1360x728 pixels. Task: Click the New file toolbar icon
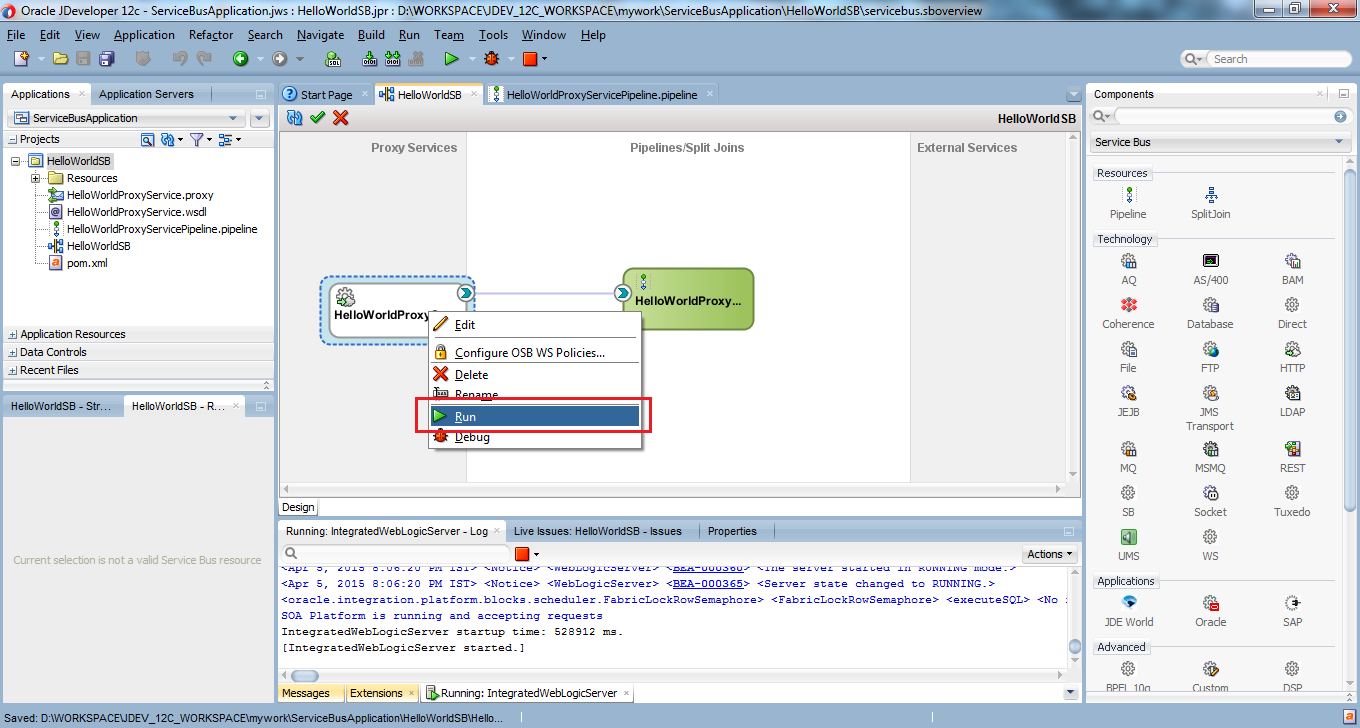pyautogui.click(x=20, y=59)
